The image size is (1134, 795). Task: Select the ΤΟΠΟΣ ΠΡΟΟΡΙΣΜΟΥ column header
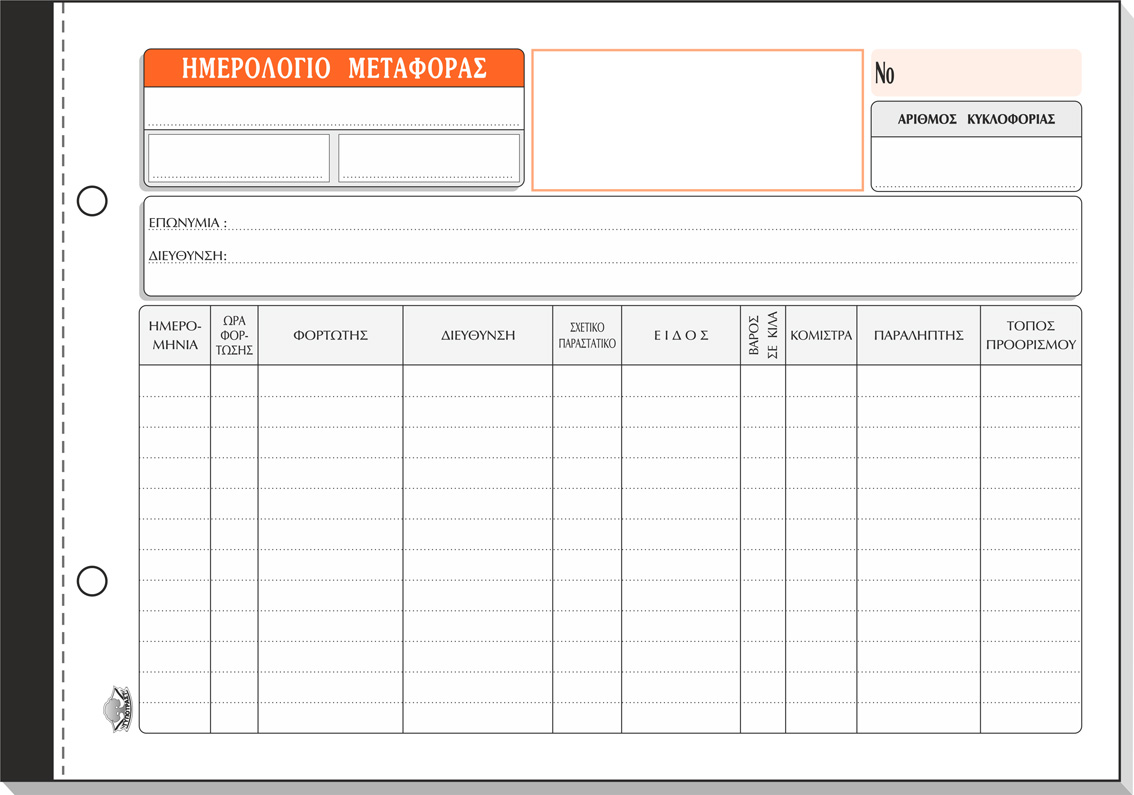[x=1030, y=335]
